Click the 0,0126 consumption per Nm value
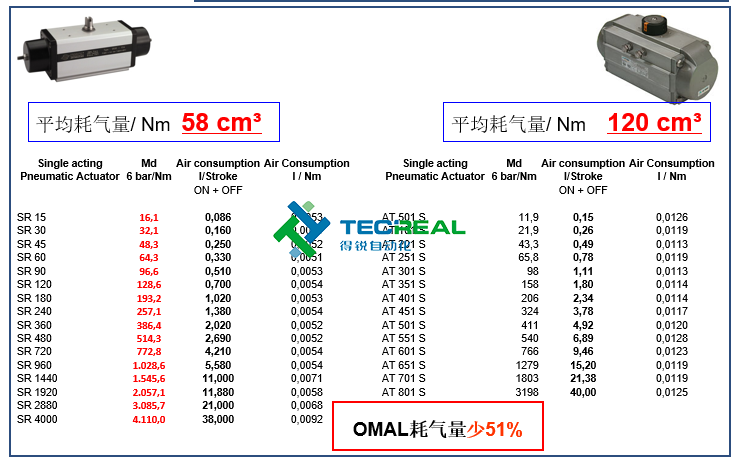734x460 pixels. (671, 217)
